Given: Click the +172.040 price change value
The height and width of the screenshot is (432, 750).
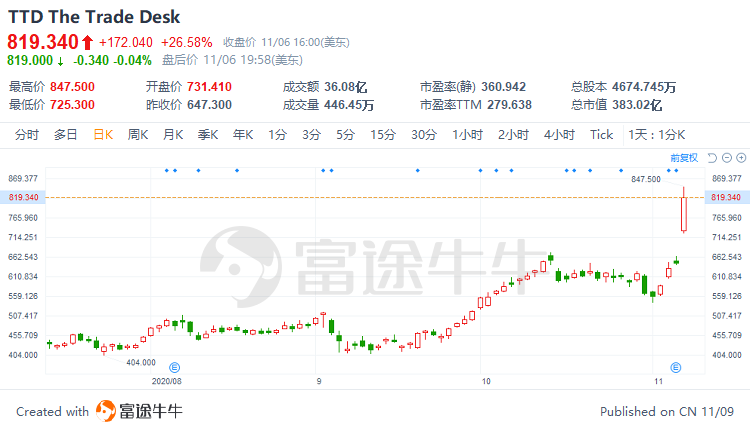Looking at the screenshot, I should click(x=126, y=43).
